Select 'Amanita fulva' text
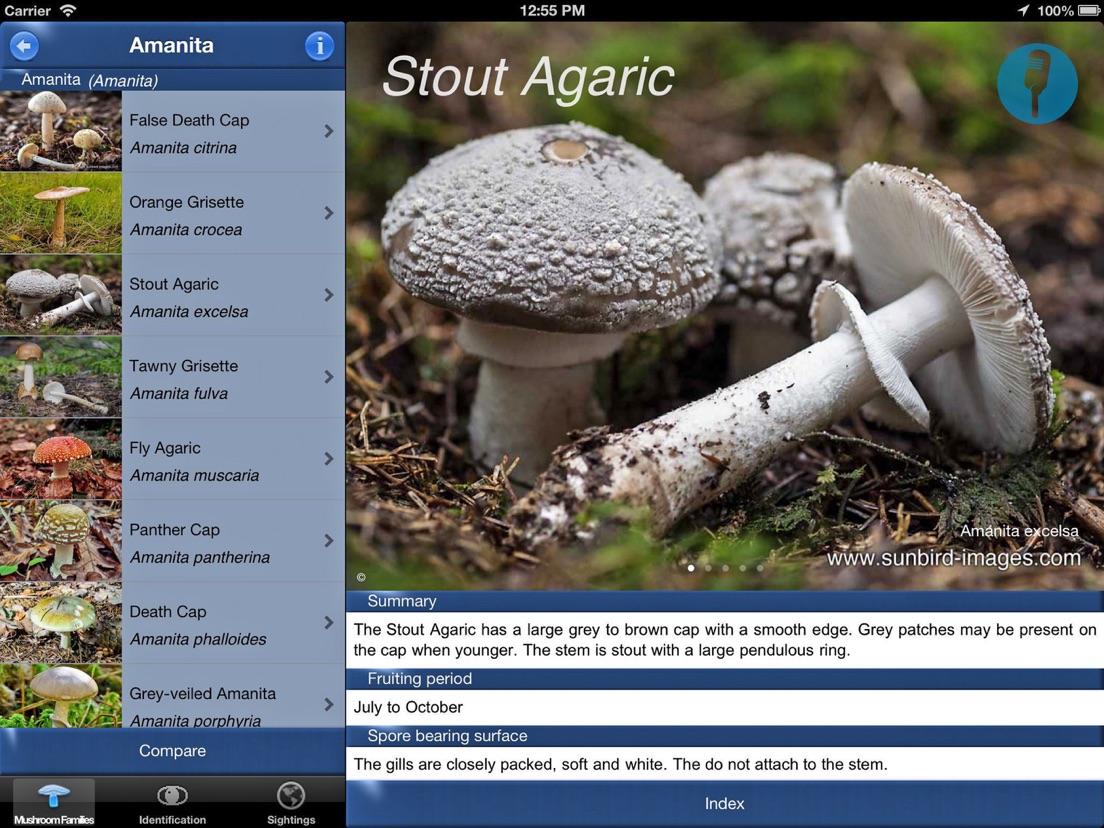This screenshot has height=828, width=1104. point(179,394)
